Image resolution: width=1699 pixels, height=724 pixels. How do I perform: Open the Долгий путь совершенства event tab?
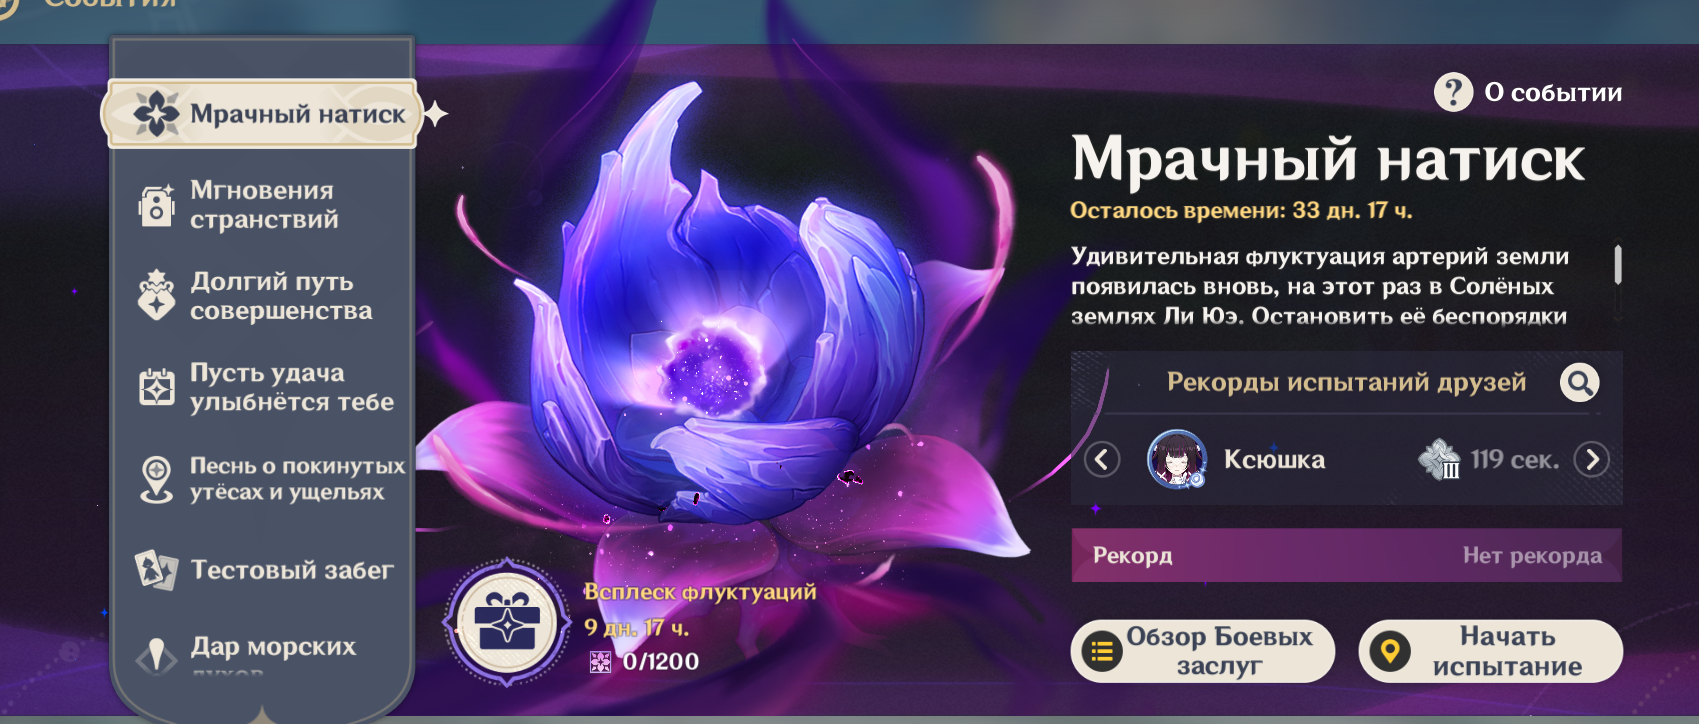pyautogui.click(x=262, y=296)
